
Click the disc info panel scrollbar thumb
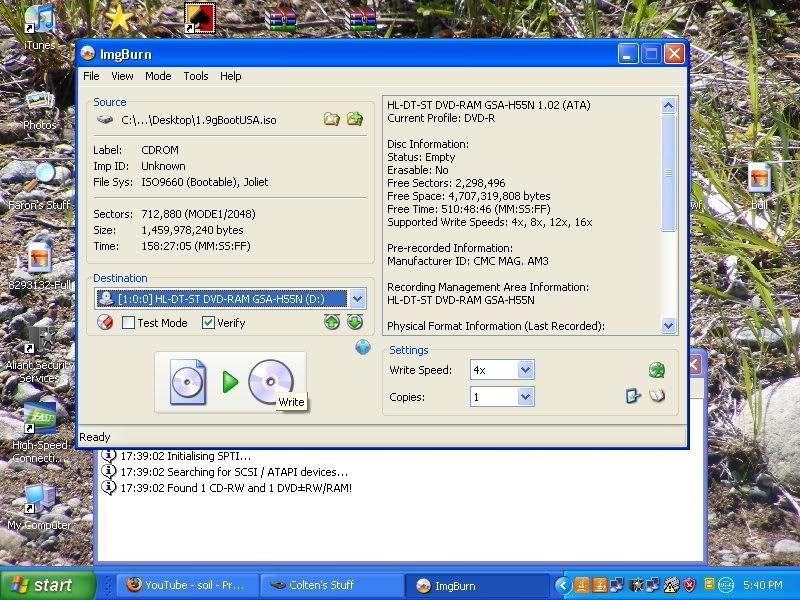tap(668, 173)
